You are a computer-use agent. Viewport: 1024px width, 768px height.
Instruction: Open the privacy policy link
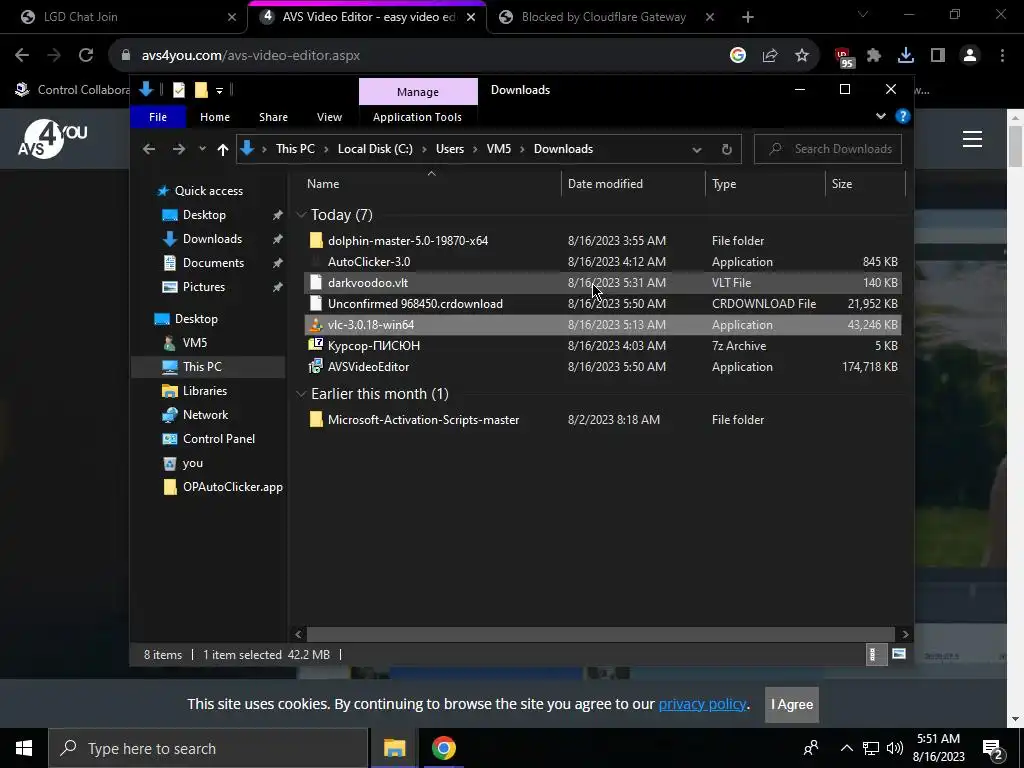point(702,704)
